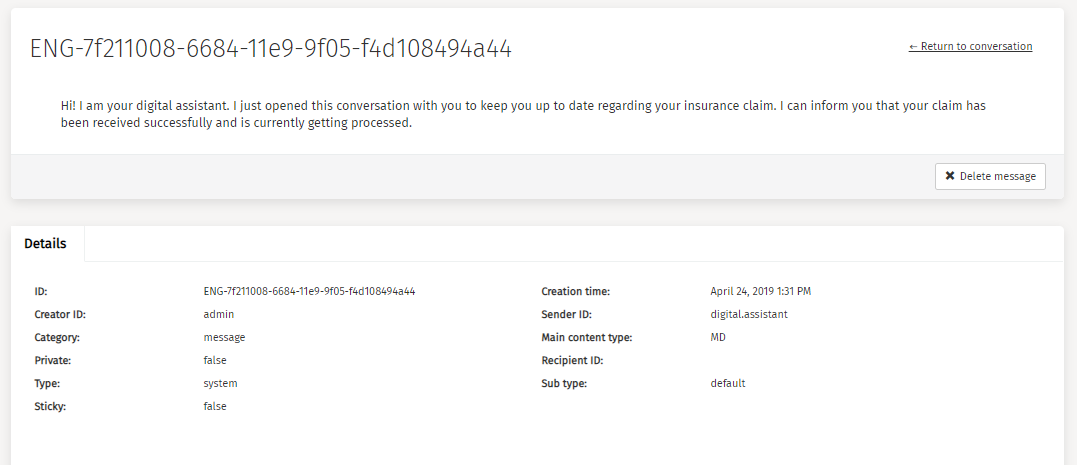Click the ID value in Details
This screenshot has width=1077, height=465.
click(309, 292)
